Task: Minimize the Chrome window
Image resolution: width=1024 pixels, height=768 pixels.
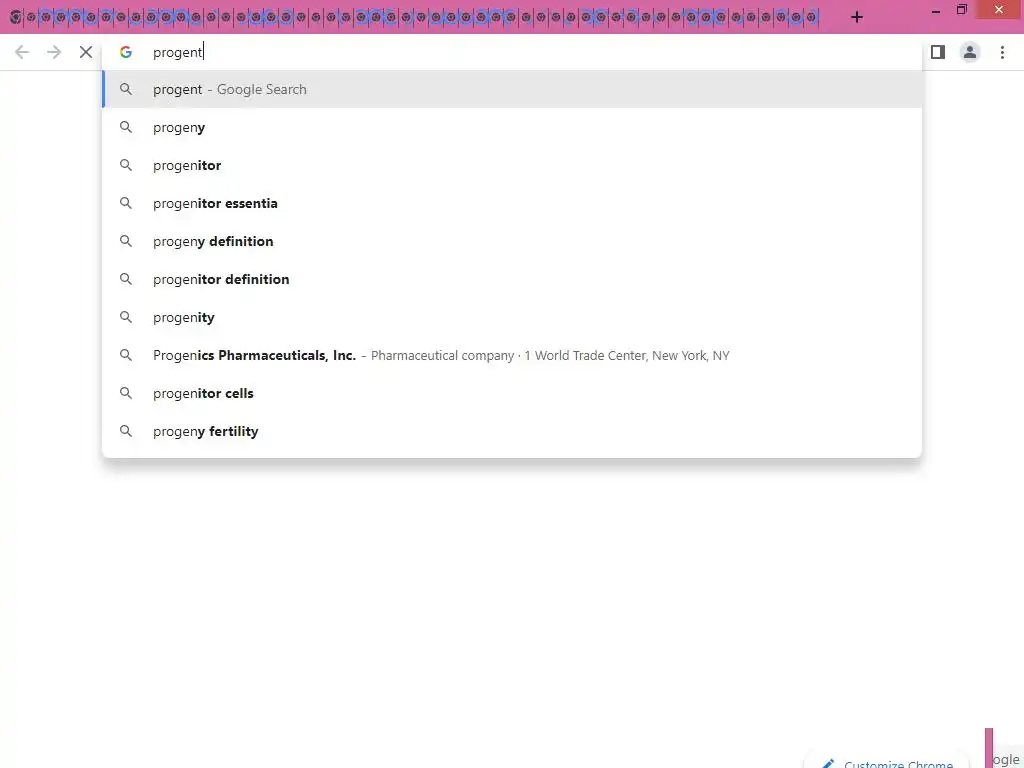Action: (936, 11)
